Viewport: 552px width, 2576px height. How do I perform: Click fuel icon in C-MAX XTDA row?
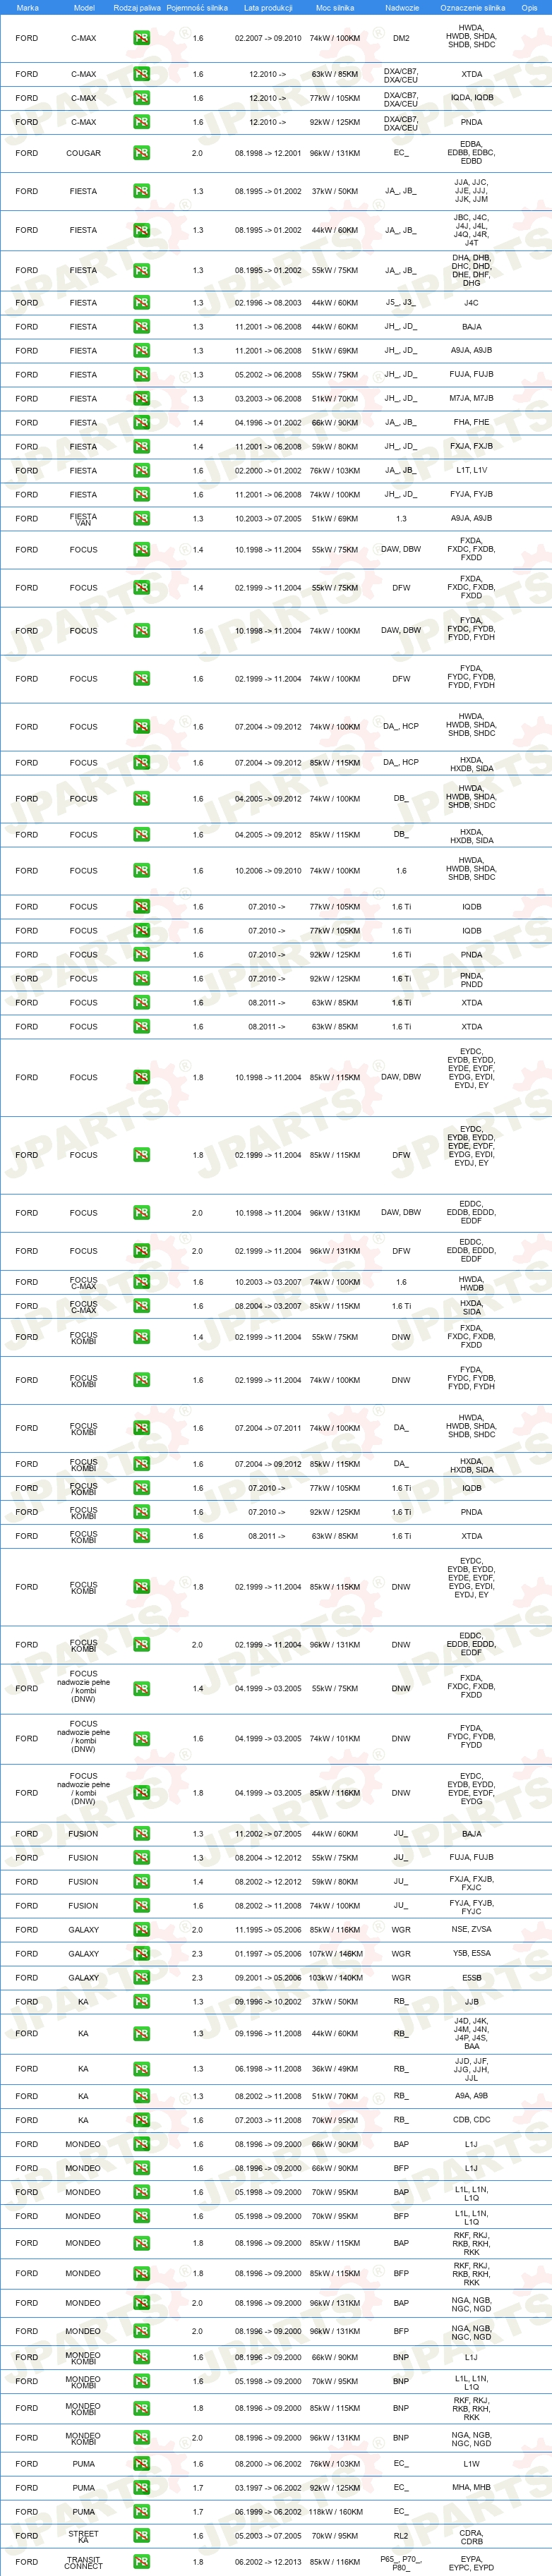(x=141, y=74)
